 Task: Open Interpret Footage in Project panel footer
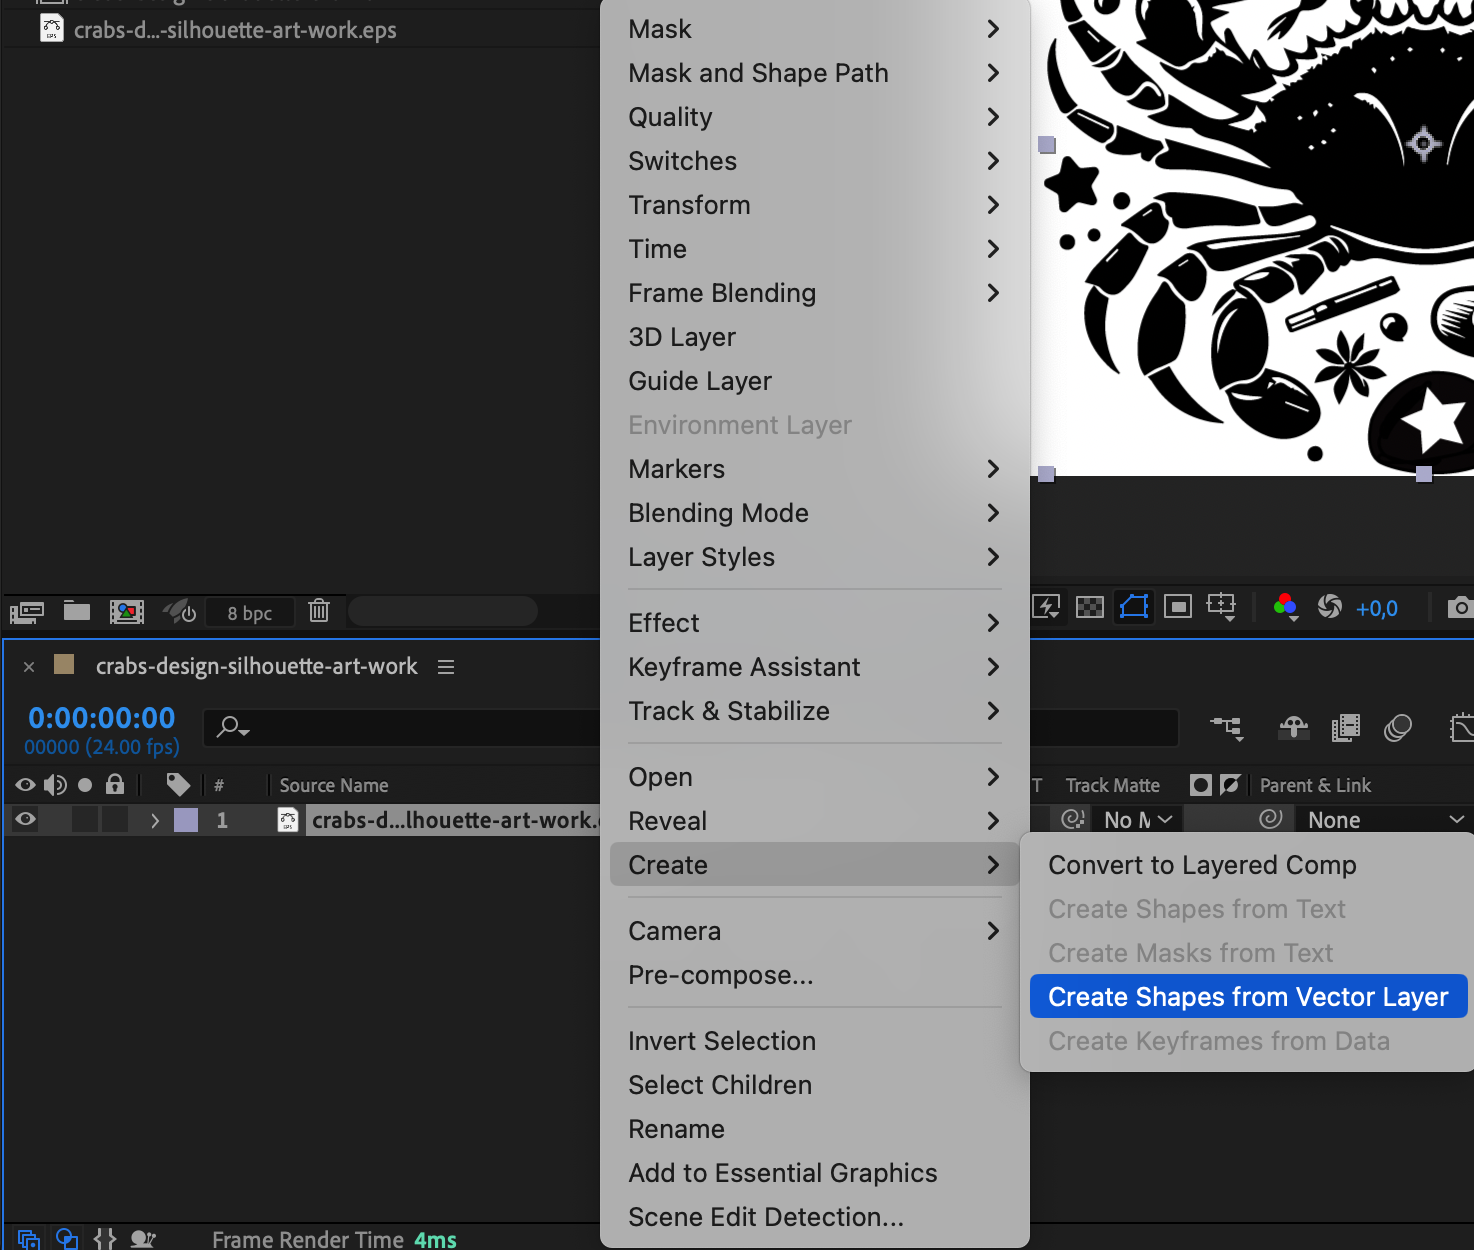coord(27,611)
